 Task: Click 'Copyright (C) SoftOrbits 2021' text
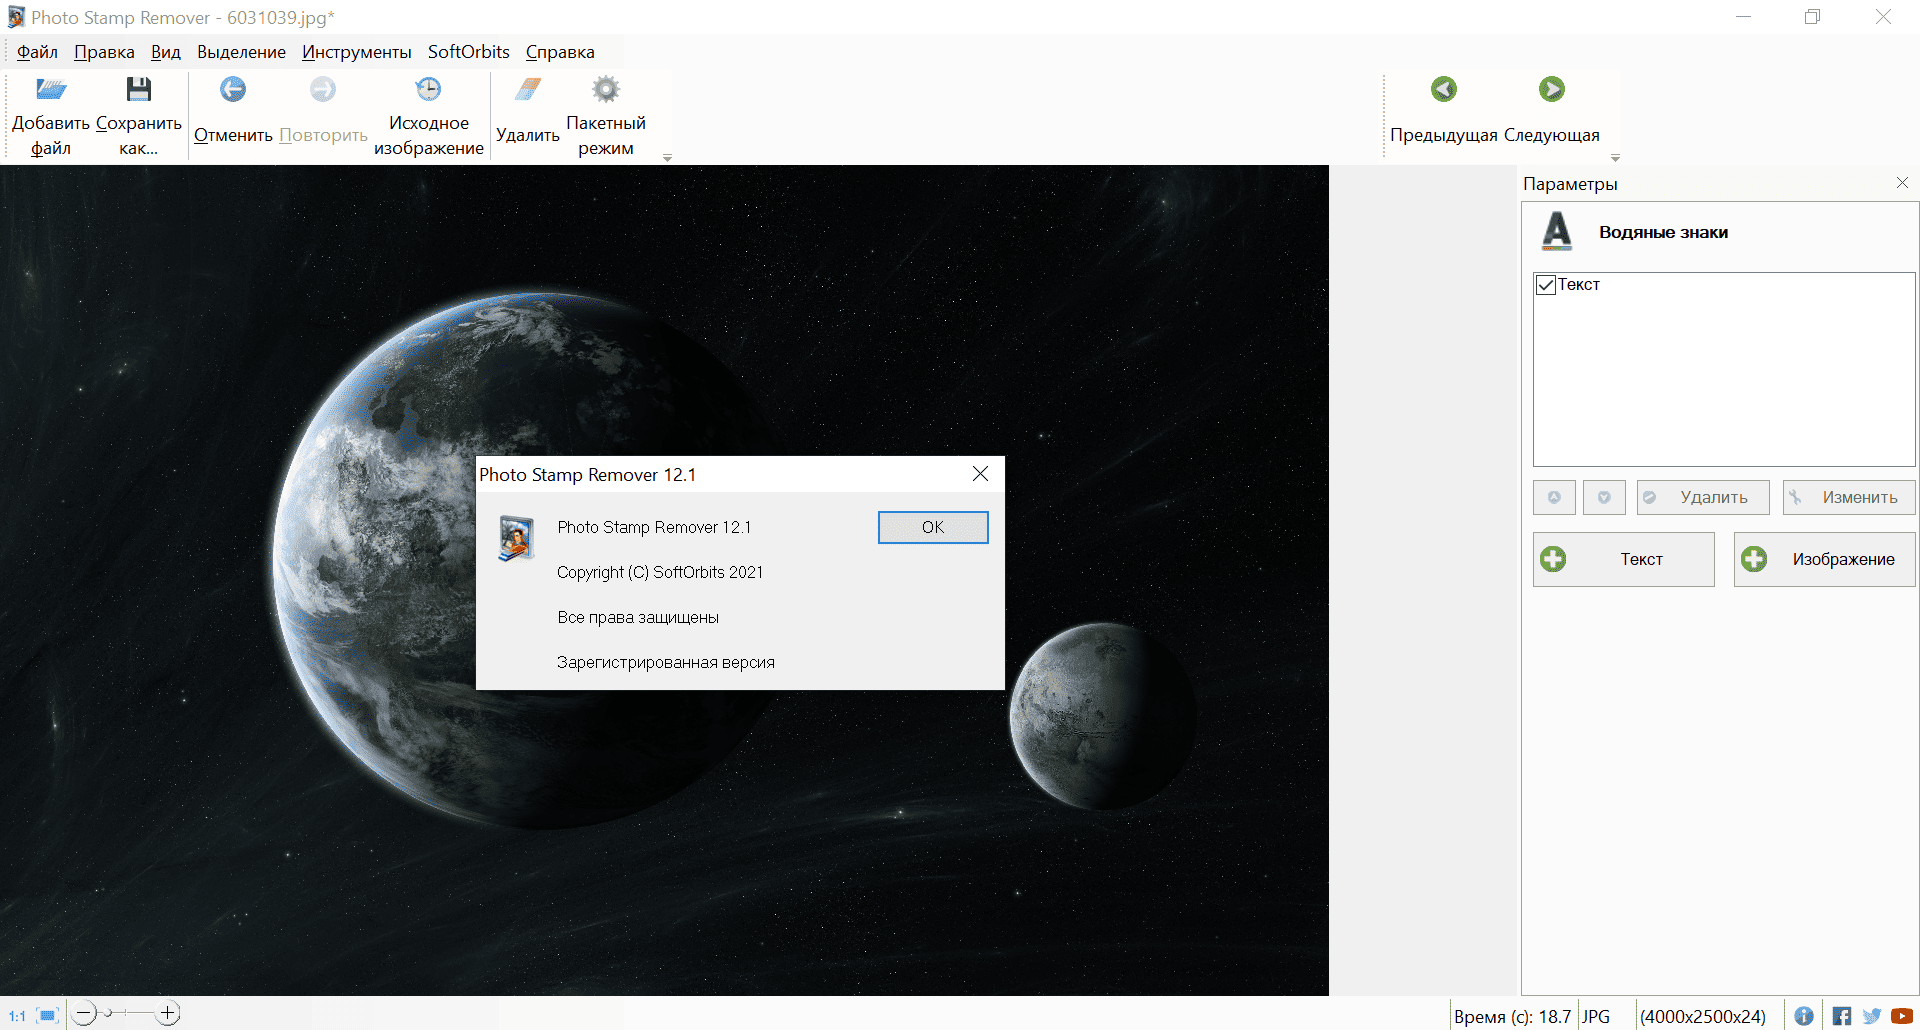coord(660,572)
